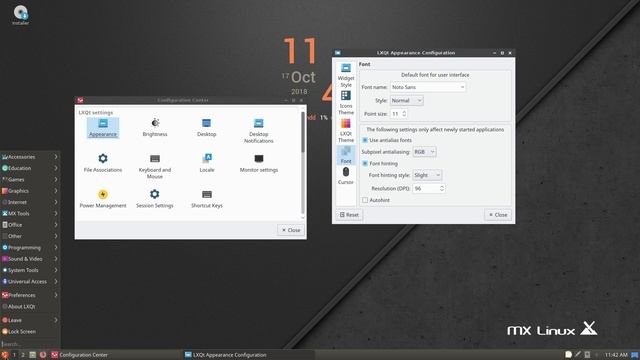The width and height of the screenshot is (640, 360).
Task: Expand the Graphics menu category
Action: pos(30,191)
